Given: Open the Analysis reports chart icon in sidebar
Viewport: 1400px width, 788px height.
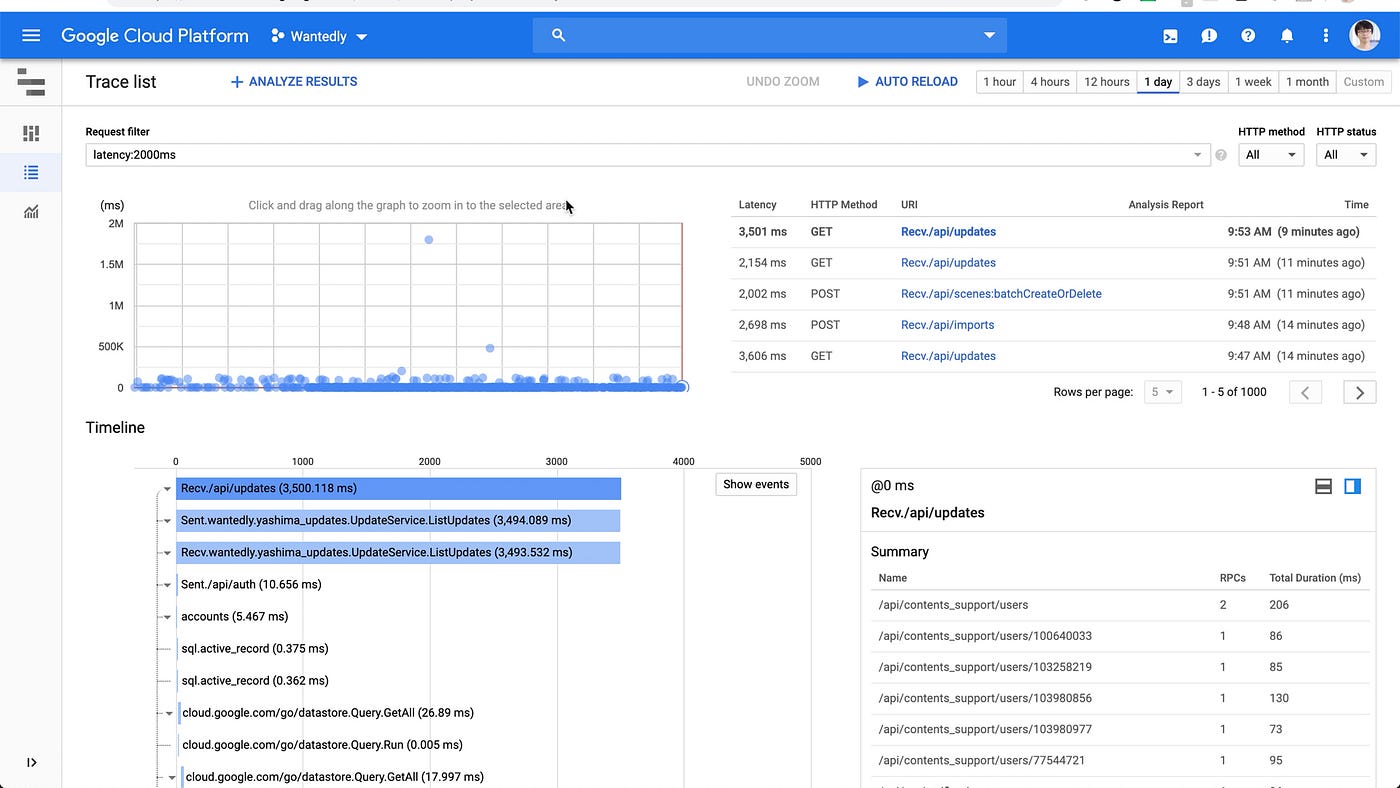Looking at the screenshot, I should click(x=30, y=211).
